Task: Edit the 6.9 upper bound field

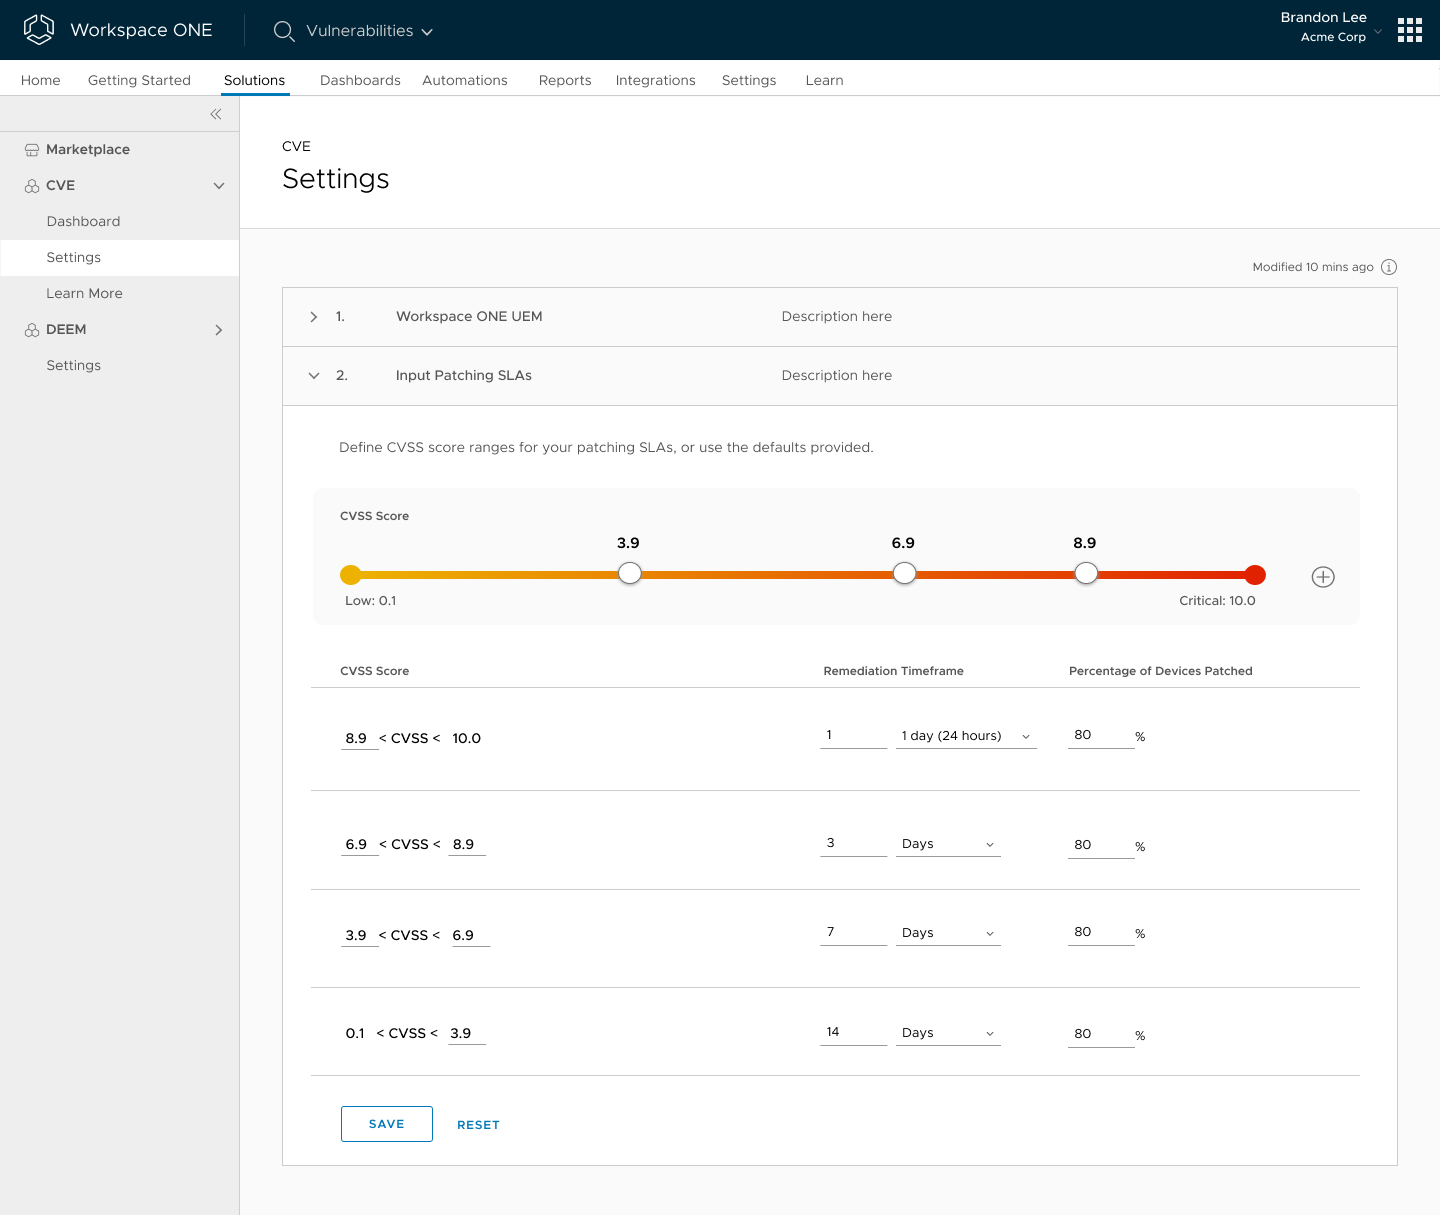Action: coord(471,936)
